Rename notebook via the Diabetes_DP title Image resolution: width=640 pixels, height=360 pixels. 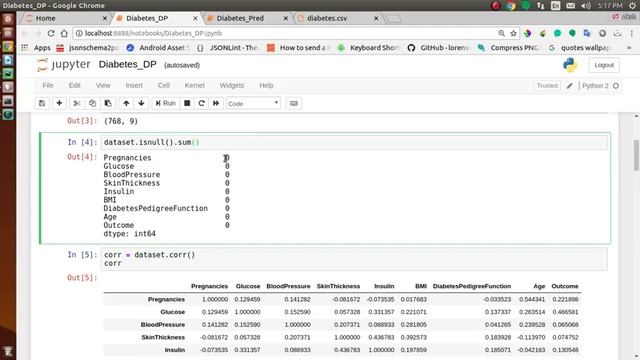point(127,64)
